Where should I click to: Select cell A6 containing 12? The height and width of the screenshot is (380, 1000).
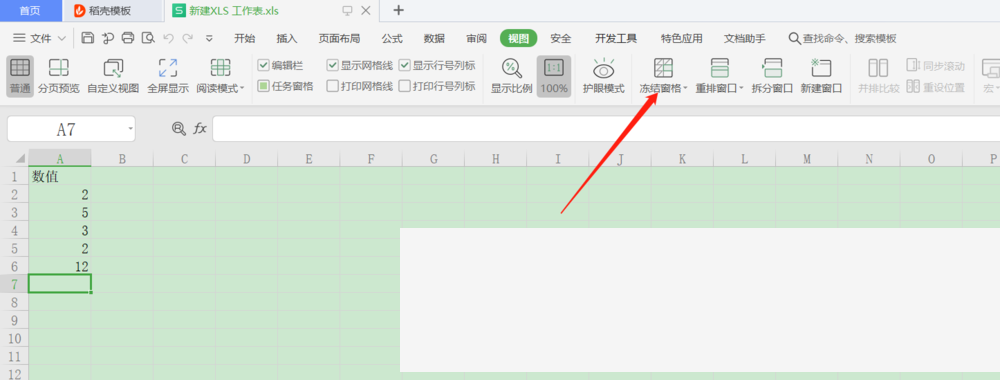60,266
